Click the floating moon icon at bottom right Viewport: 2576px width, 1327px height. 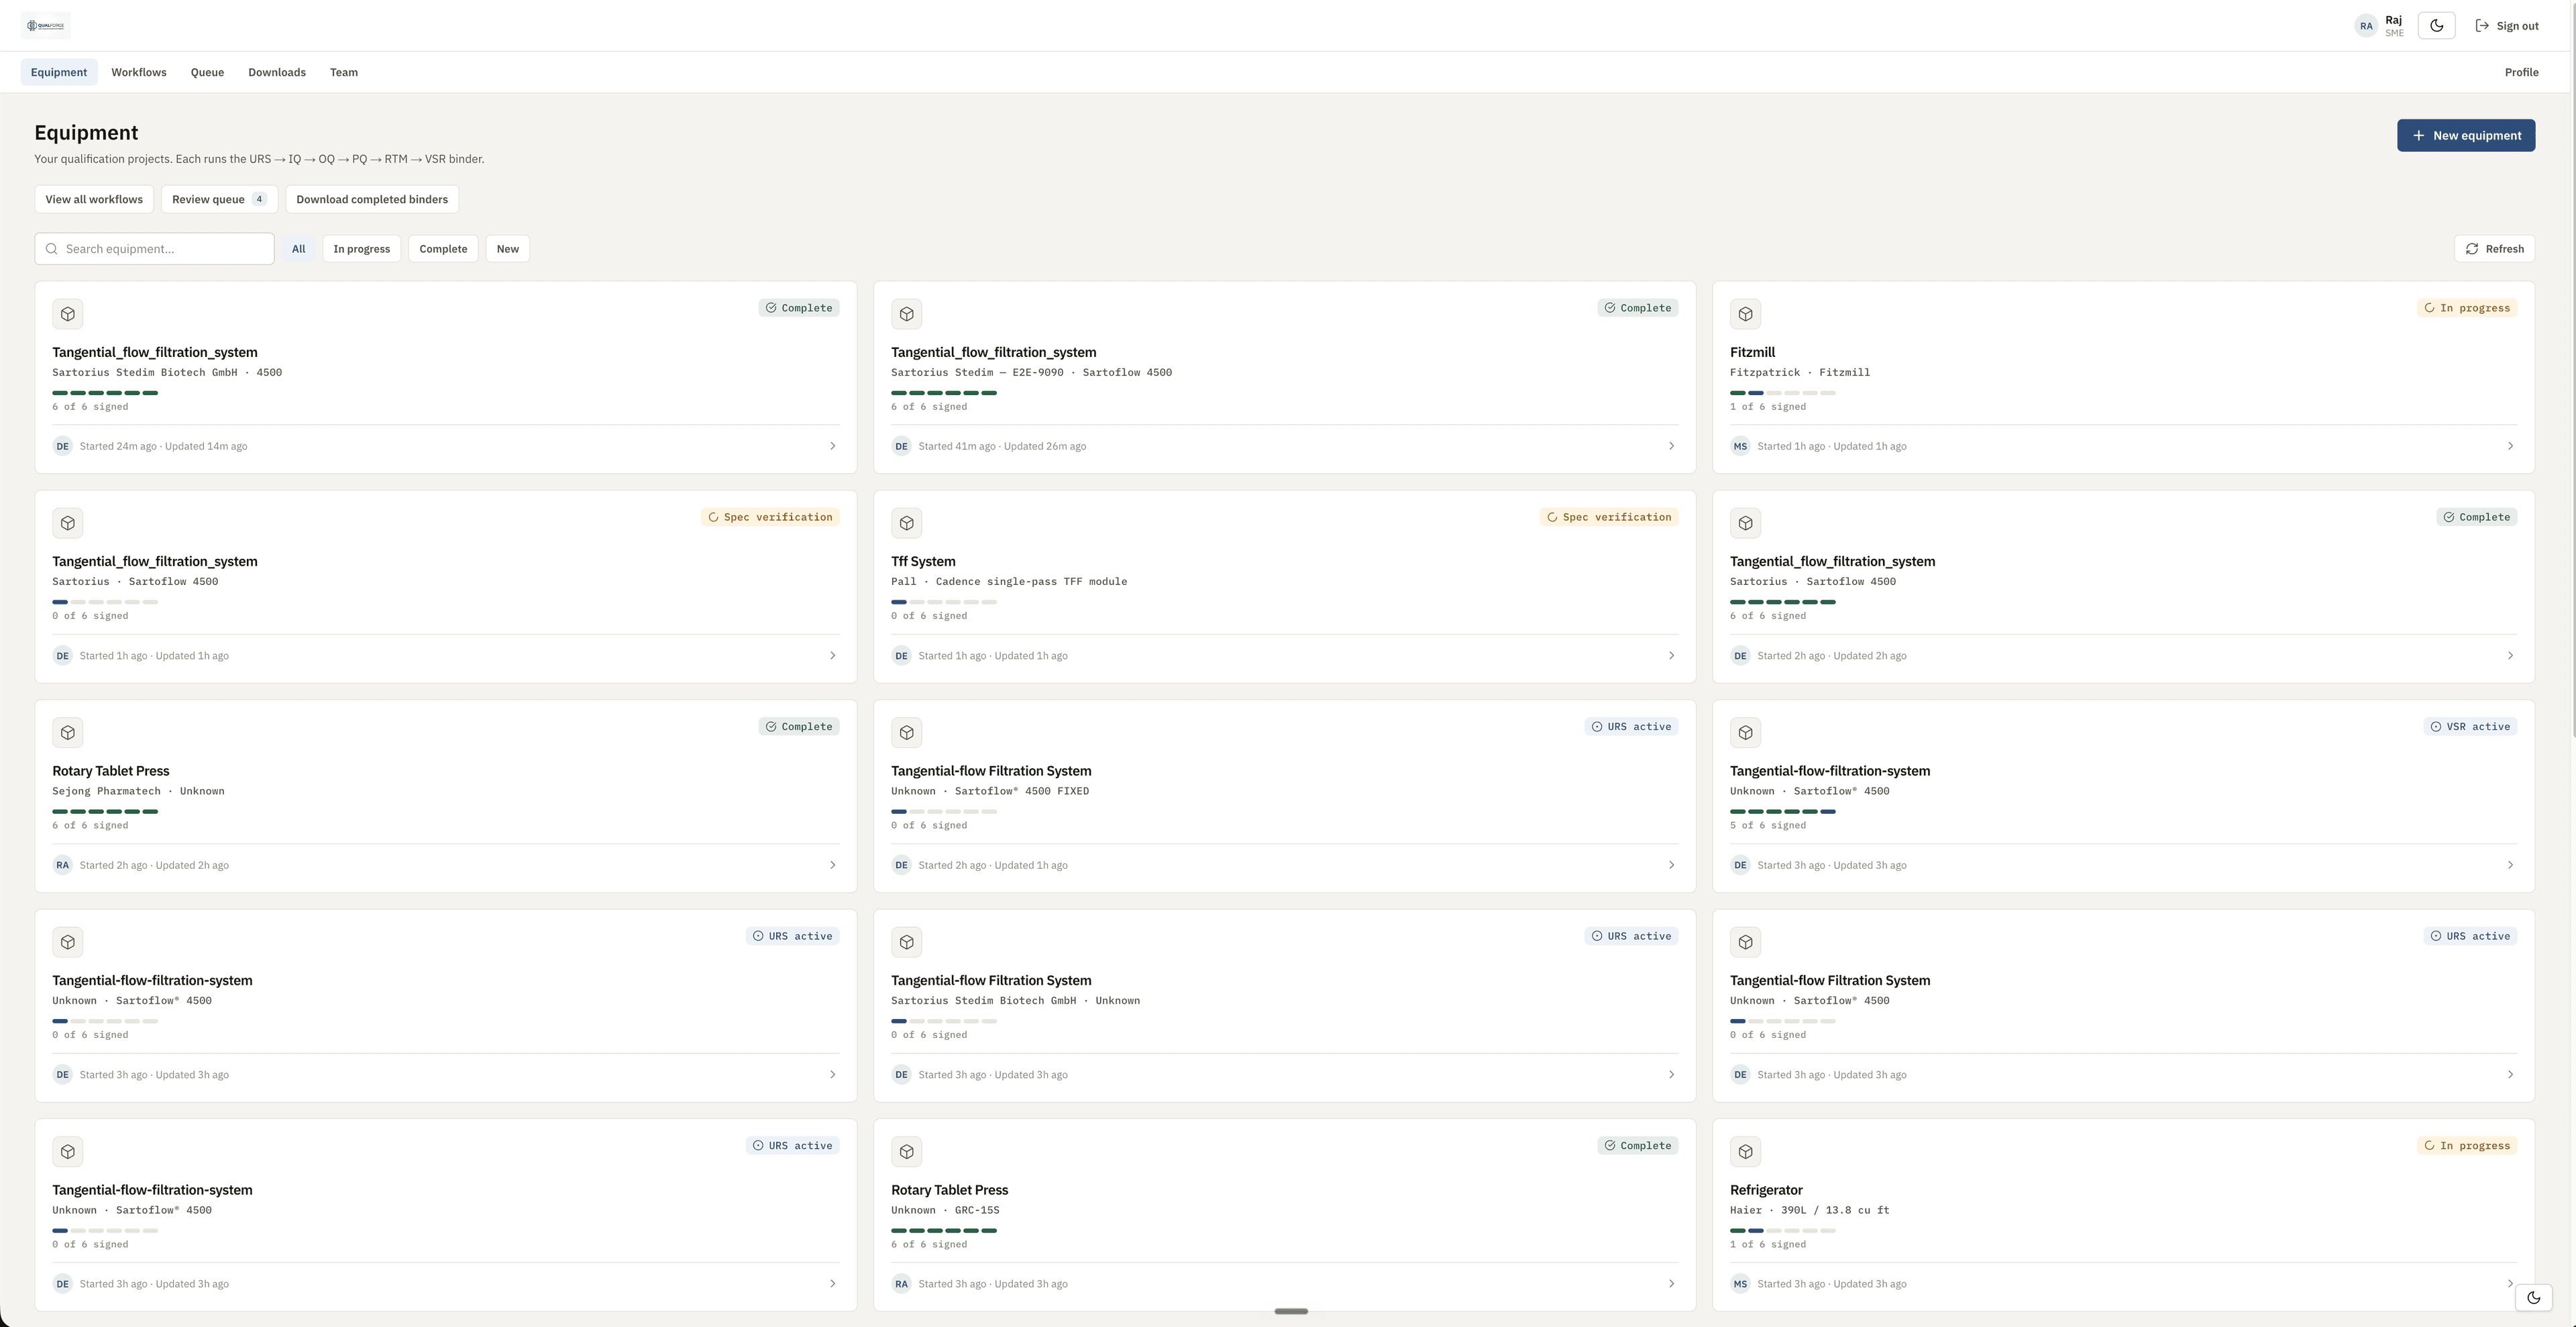(2533, 1298)
